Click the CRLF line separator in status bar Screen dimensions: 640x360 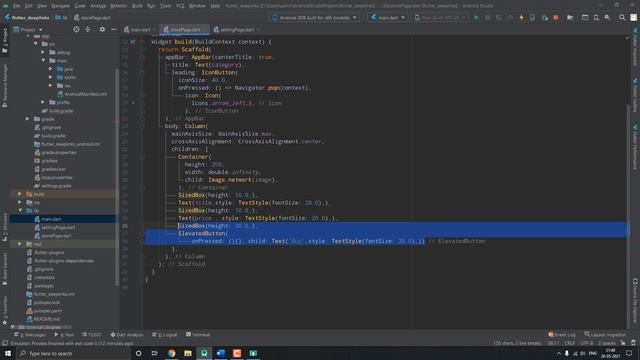(569, 343)
